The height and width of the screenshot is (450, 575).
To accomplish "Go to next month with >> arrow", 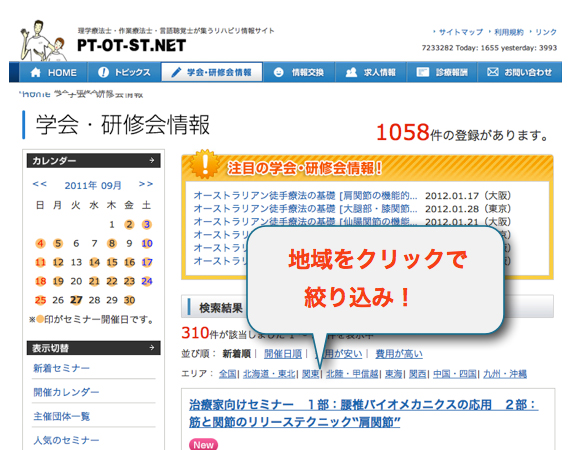I will 146,184.
